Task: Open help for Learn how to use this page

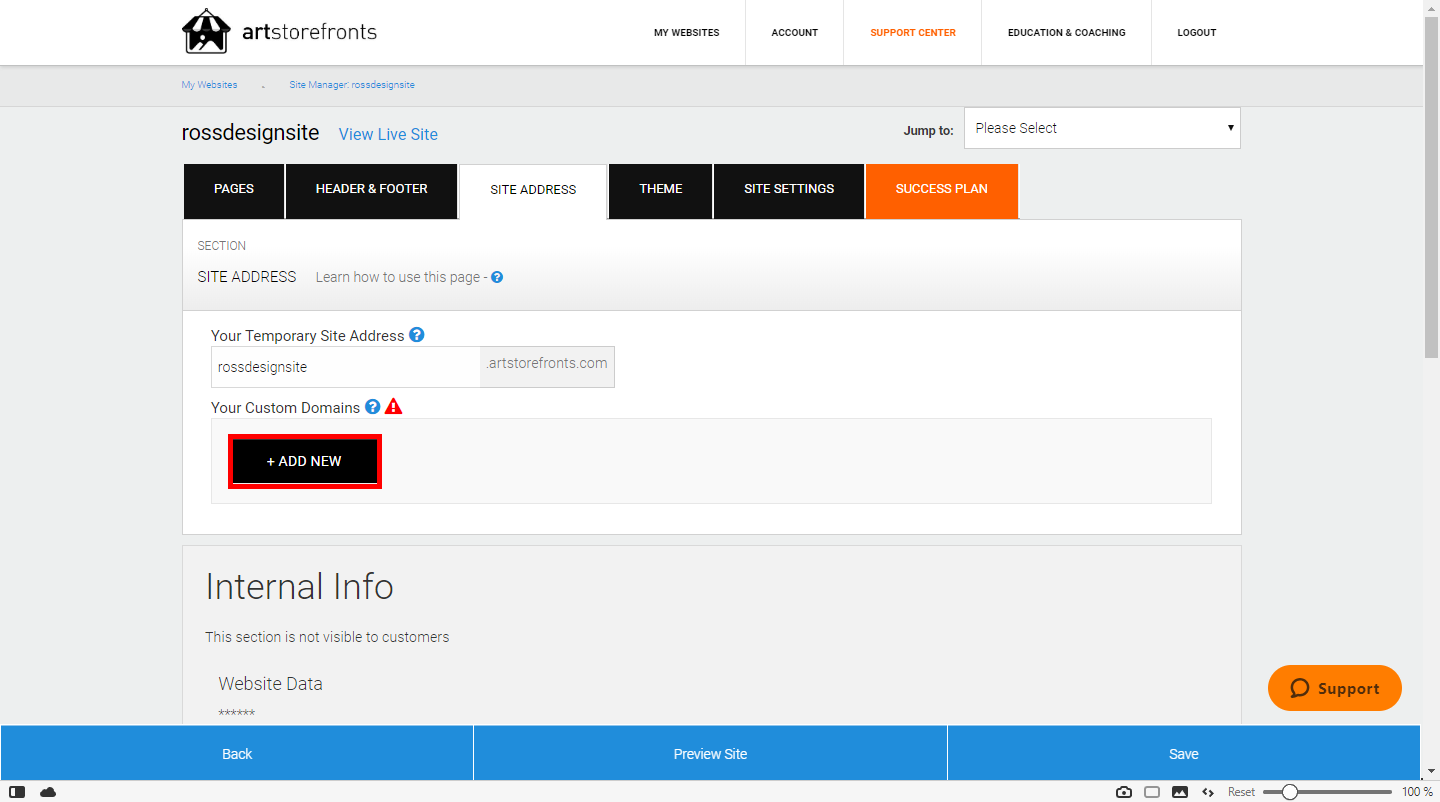Action: tap(497, 277)
